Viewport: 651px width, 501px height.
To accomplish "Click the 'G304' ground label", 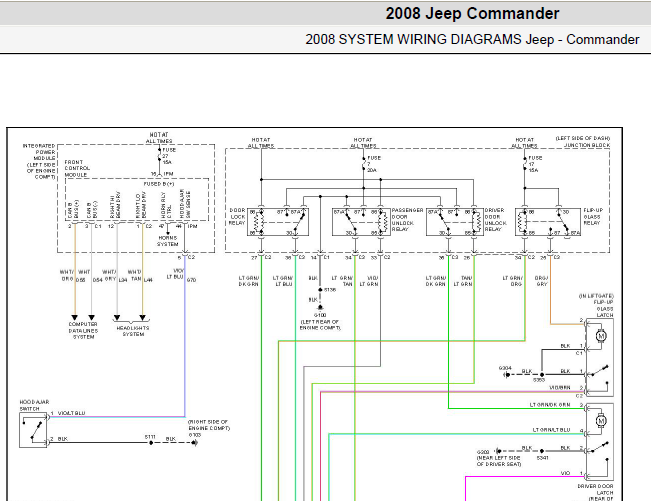I will tap(505, 368).
